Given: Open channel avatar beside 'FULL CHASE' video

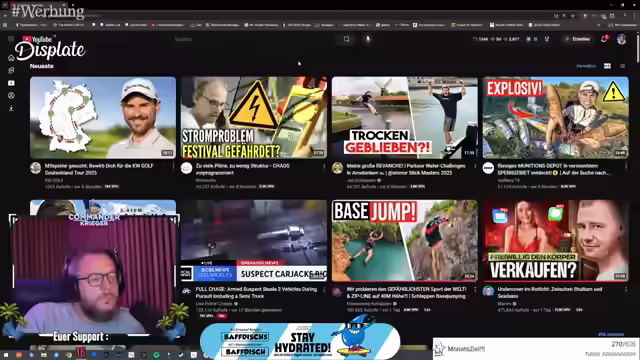Looking at the screenshot, I should click(187, 291).
